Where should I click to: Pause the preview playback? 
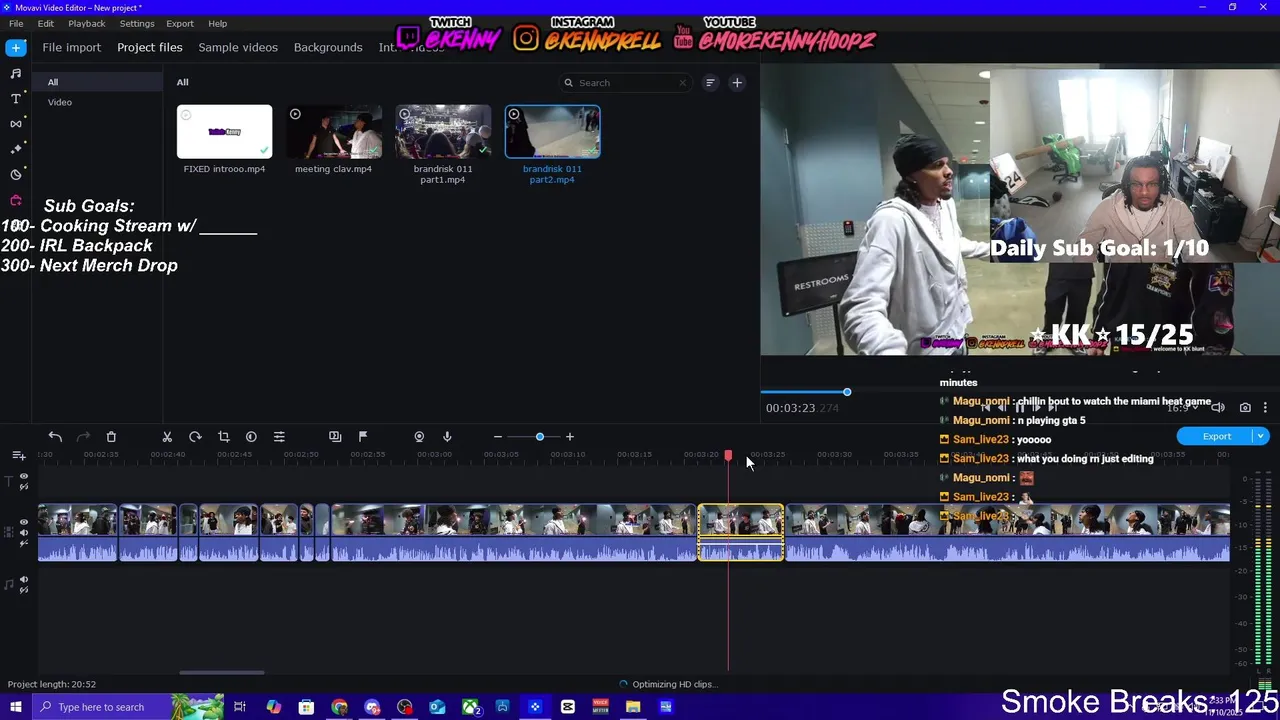click(1020, 408)
